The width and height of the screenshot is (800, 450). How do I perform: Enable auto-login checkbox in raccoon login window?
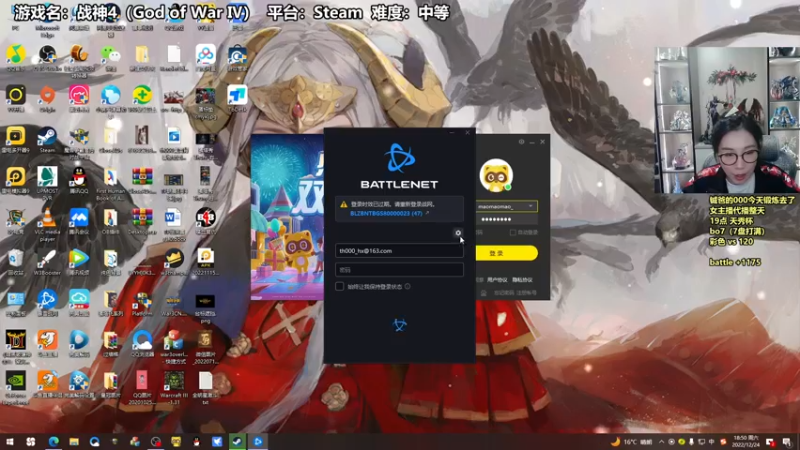point(513,233)
